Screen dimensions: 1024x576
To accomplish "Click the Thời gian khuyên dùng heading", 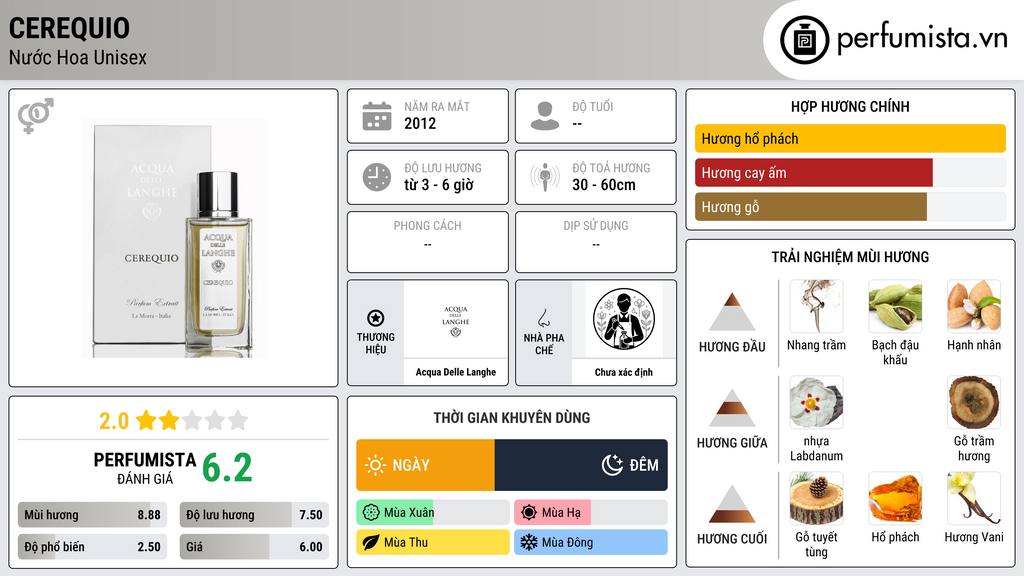I will (x=512, y=418).
